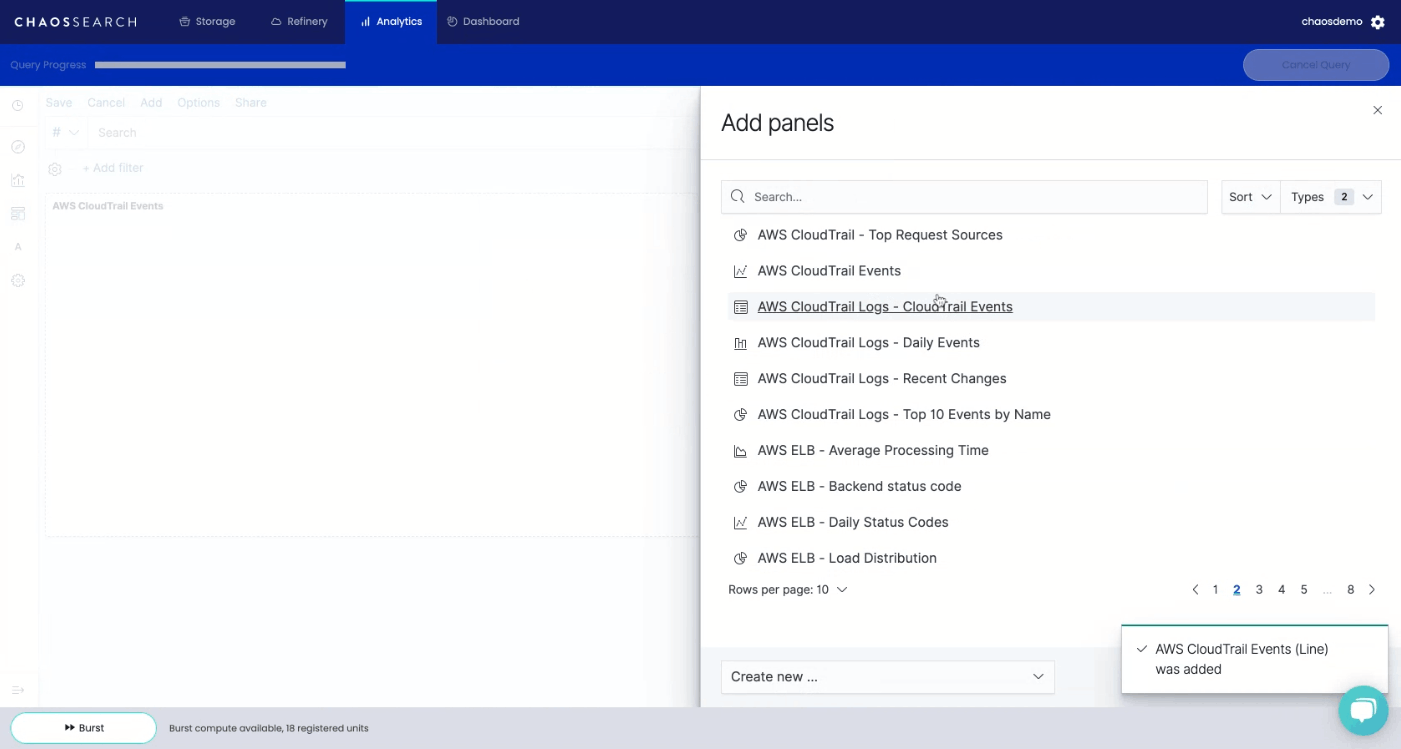
Task: Open the Create new dropdown
Action: (x=887, y=677)
